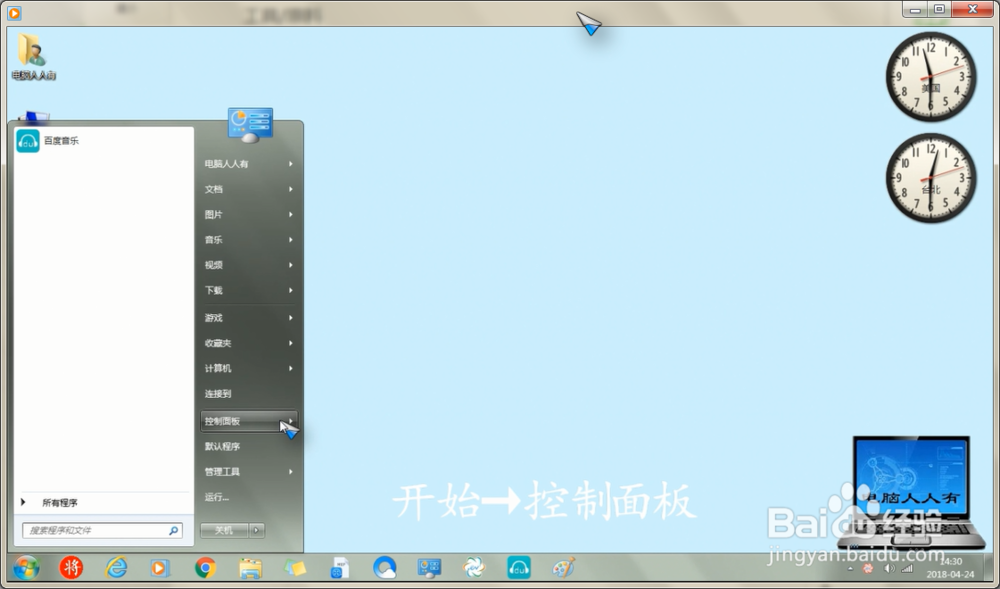Click the date 2018-04-24 in tray

click(x=950, y=574)
